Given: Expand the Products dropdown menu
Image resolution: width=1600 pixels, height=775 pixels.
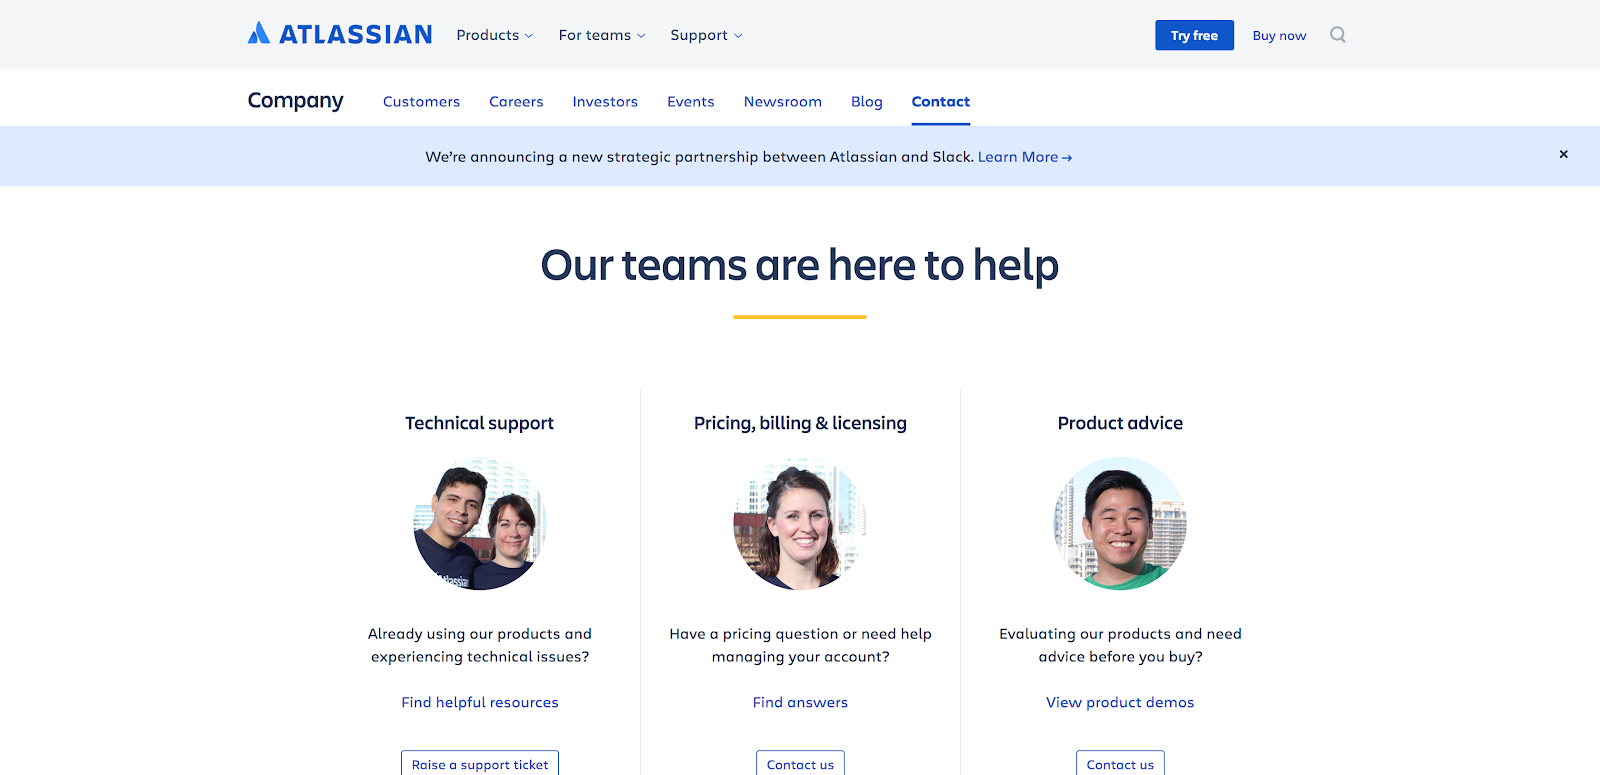Looking at the screenshot, I should 494,35.
